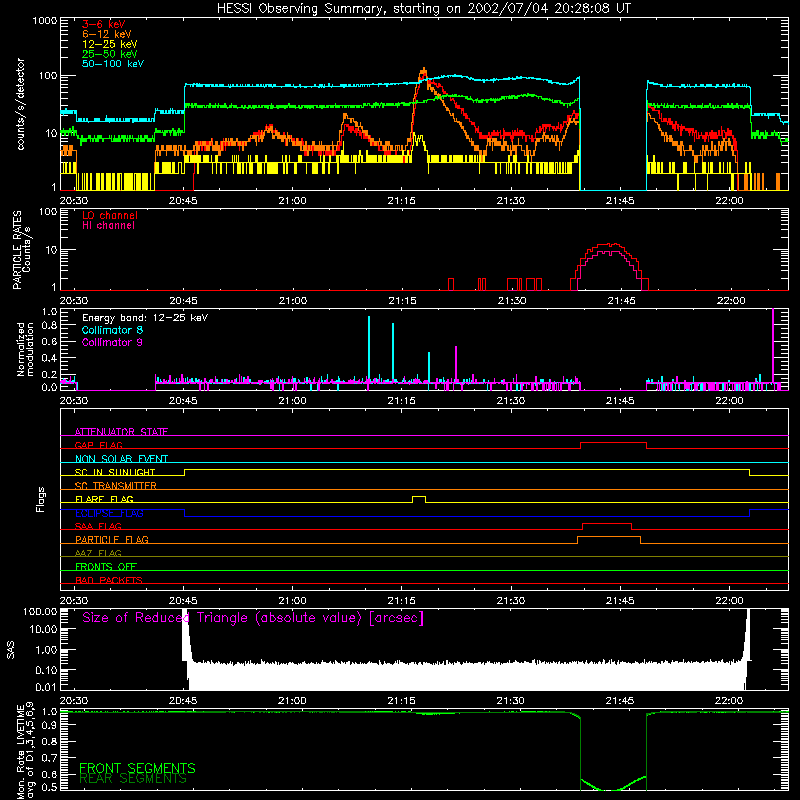Viewport: 800px width, 800px height.
Task: Select the '3-6 keV' legend label
Action: coord(104,24)
